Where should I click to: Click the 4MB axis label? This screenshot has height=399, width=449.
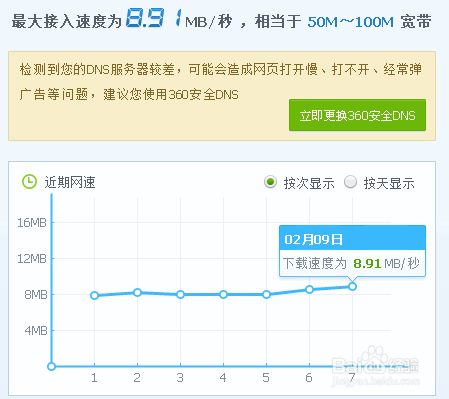36,331
